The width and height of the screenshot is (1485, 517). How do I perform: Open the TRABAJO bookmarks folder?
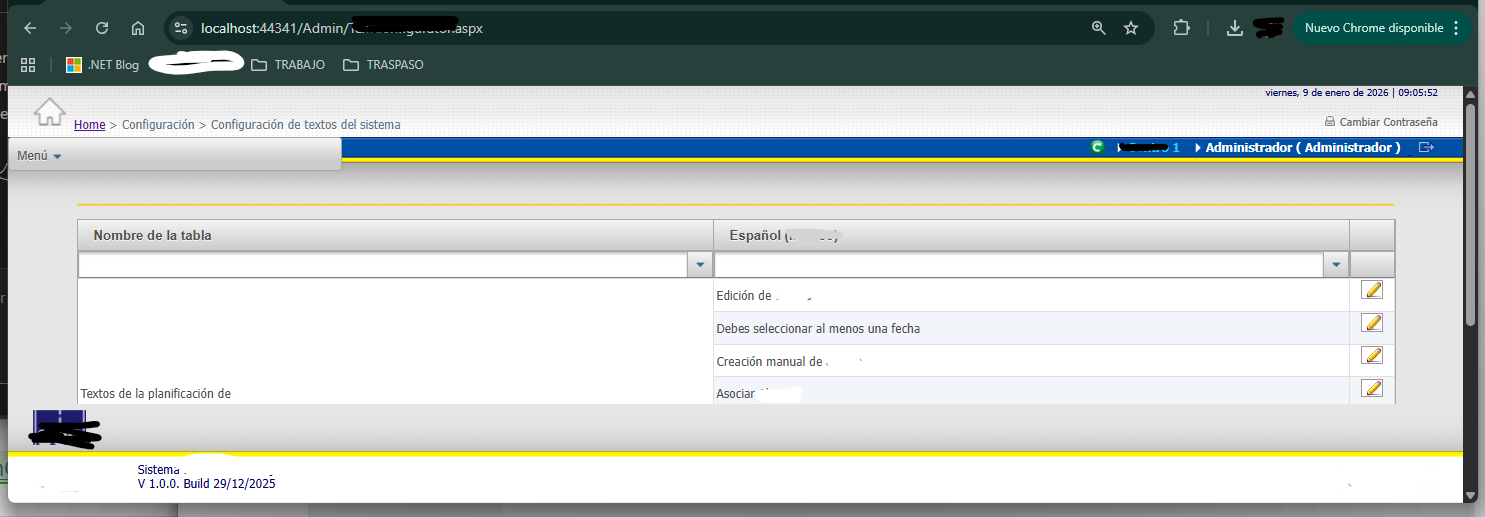(288, 65)
